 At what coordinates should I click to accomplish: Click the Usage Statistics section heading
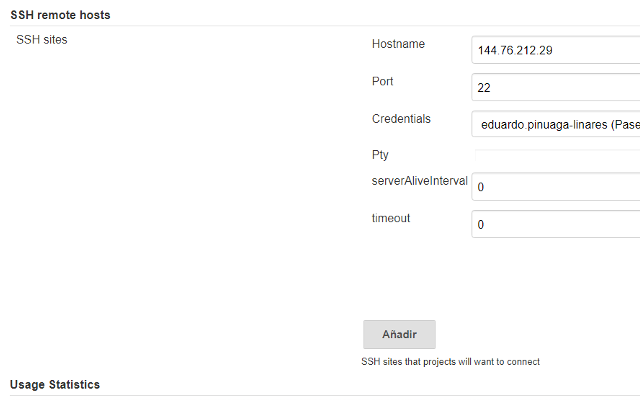pos(55,384)
